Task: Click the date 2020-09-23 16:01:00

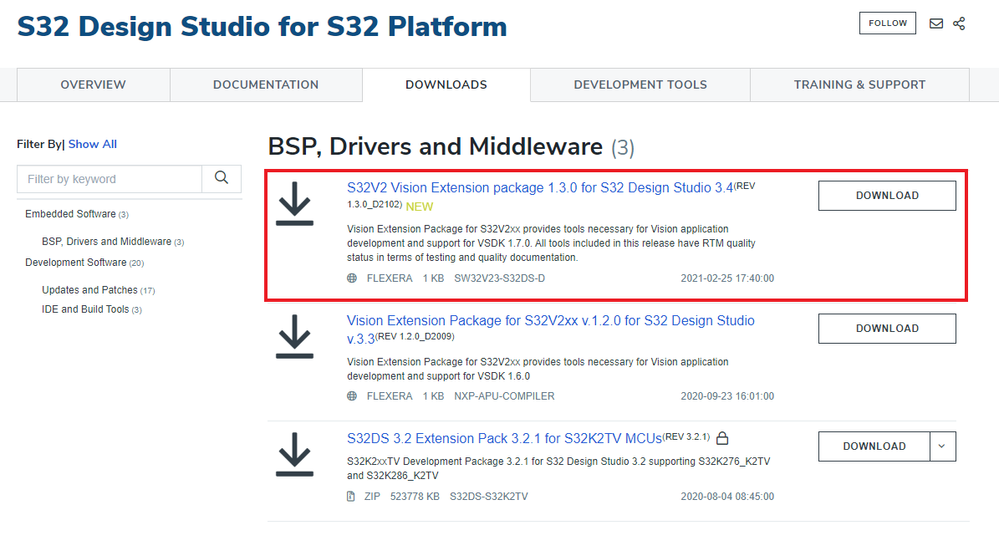Action: coord(727,396)
